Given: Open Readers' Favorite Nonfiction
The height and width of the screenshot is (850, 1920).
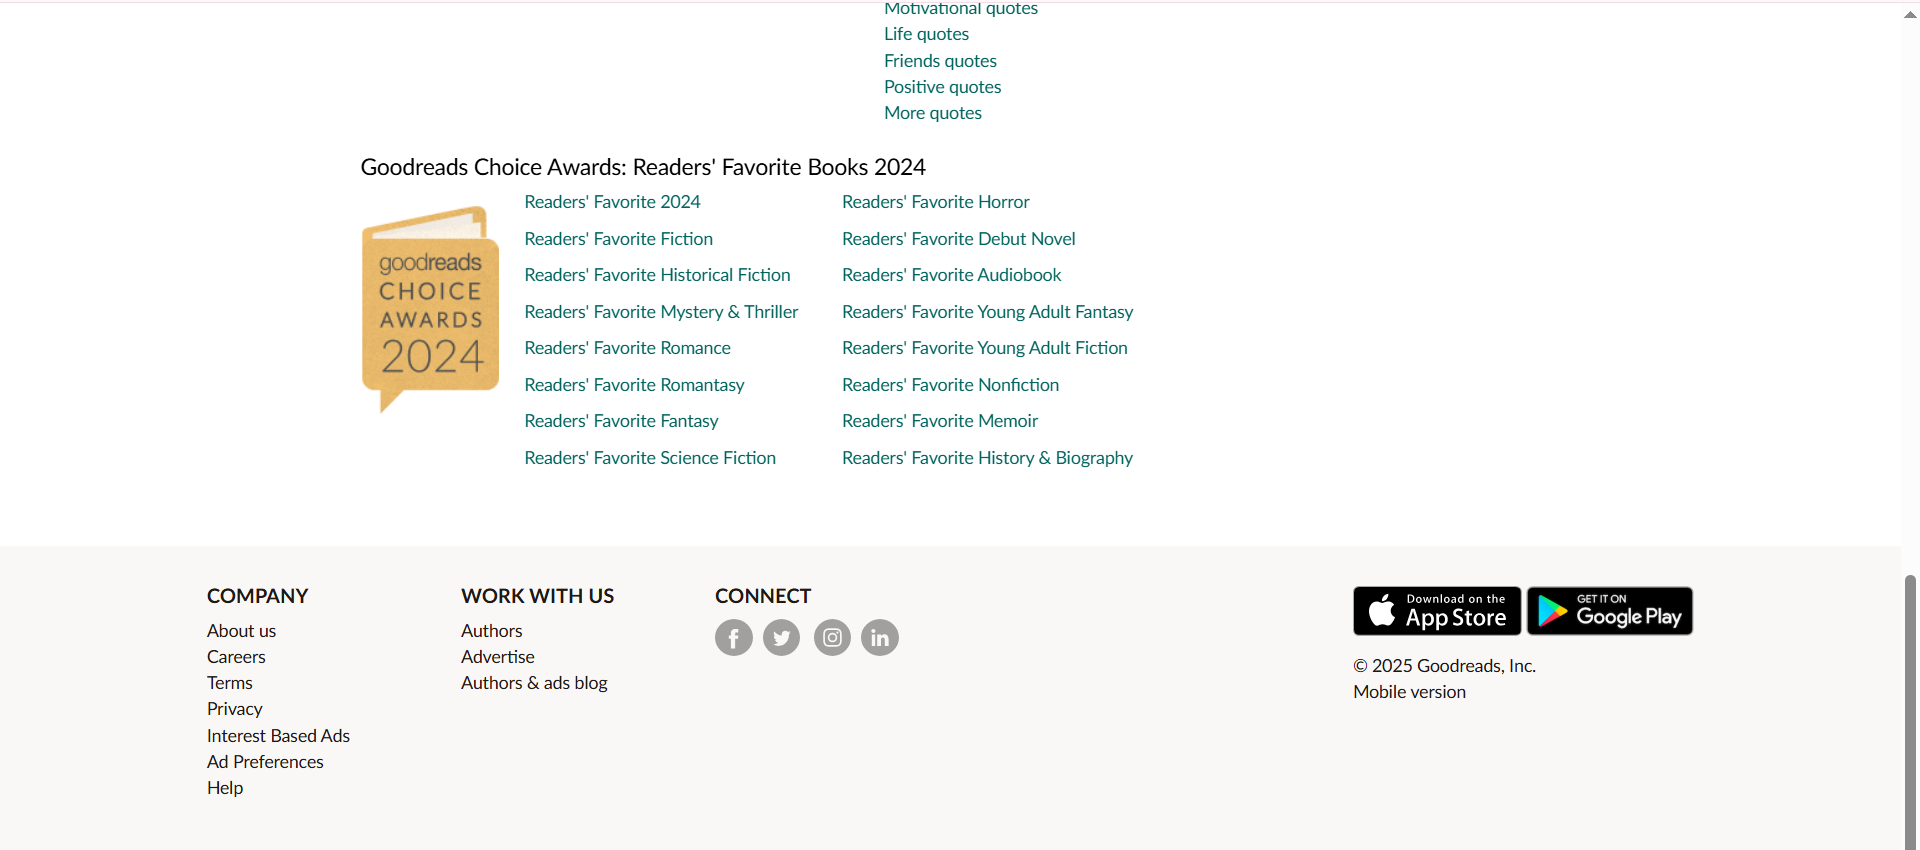Looking at the screenshot, I should 950,385.
